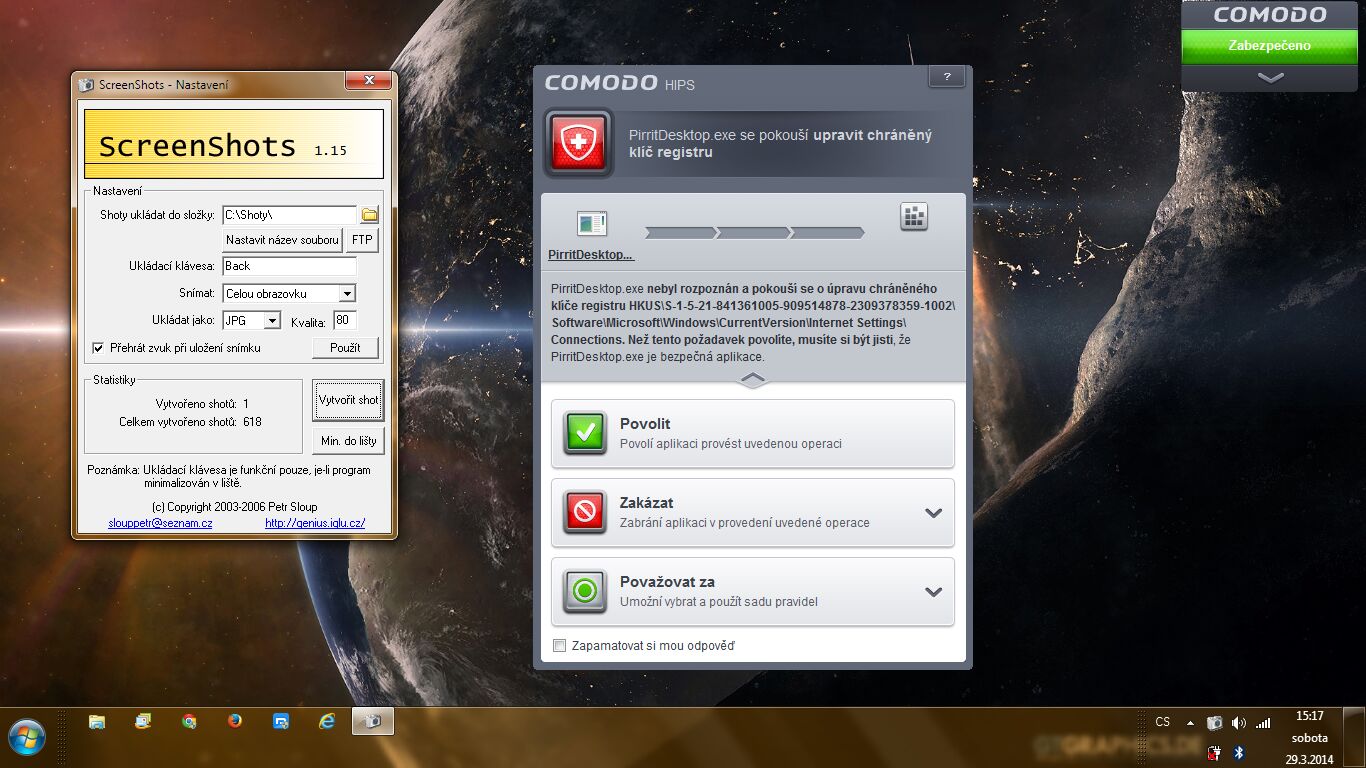Click the COMODO logo on the desktop widget
1366x768 pixels.
click(x=1270, y=15)
